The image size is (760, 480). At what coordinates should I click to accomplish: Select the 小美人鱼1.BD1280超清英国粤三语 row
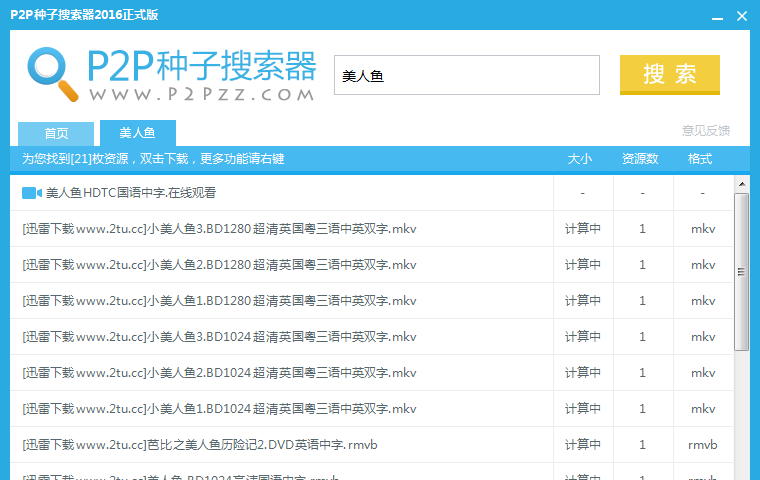pyautogui.click(x=371, y=301)
